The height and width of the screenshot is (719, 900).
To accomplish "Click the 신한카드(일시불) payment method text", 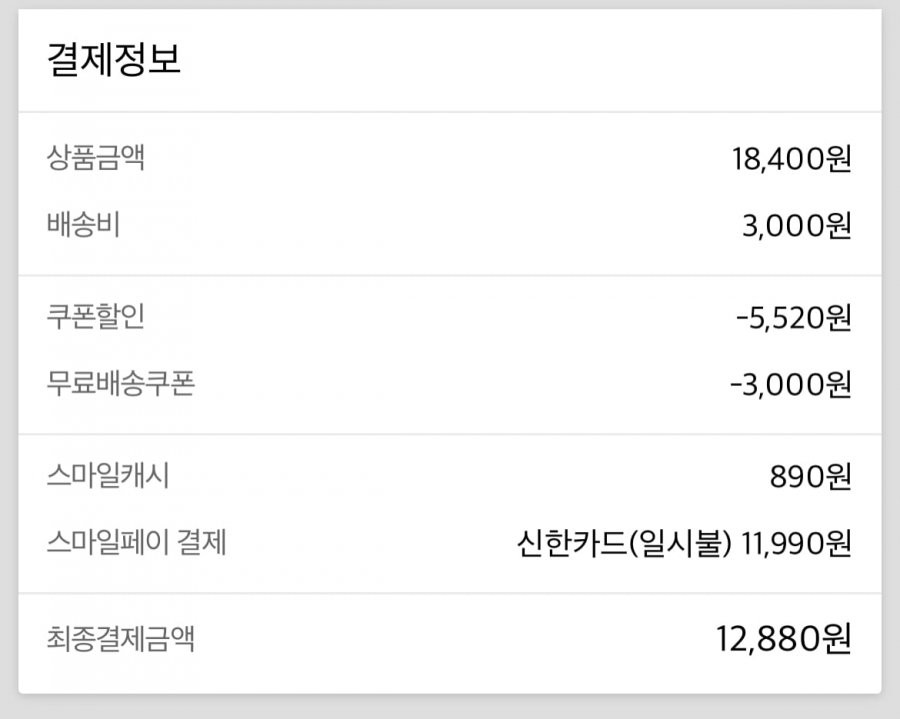I will point(624,543).
